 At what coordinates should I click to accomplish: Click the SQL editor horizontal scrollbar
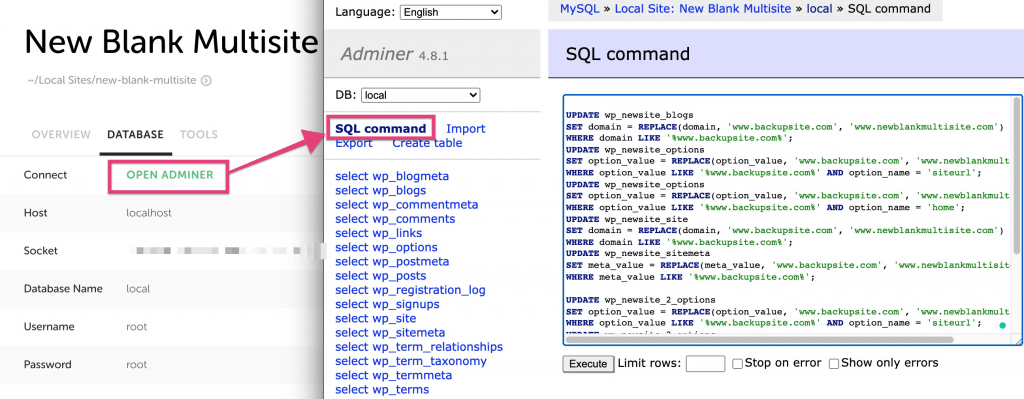point(759,340)
